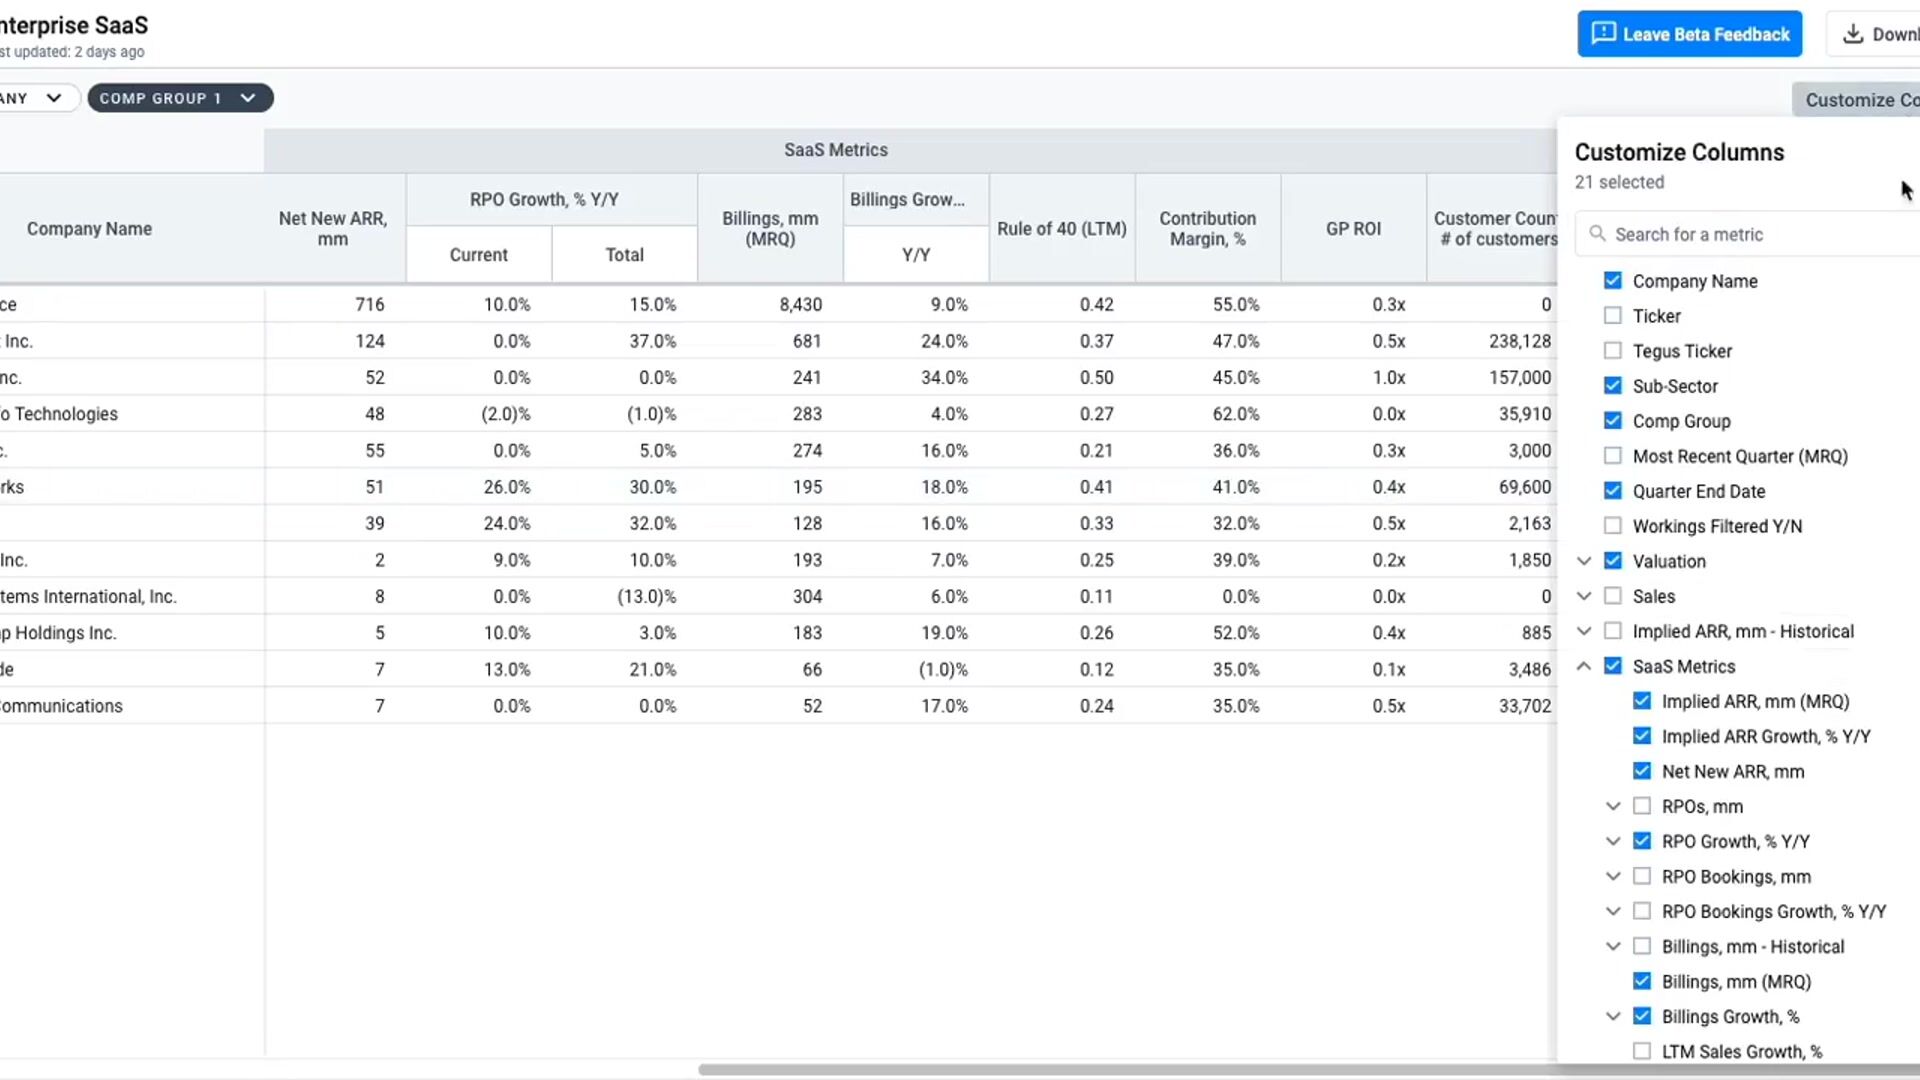Click the Leave Beta Feedback button
This screenshot has width=1920, height=1080.
1689,34
